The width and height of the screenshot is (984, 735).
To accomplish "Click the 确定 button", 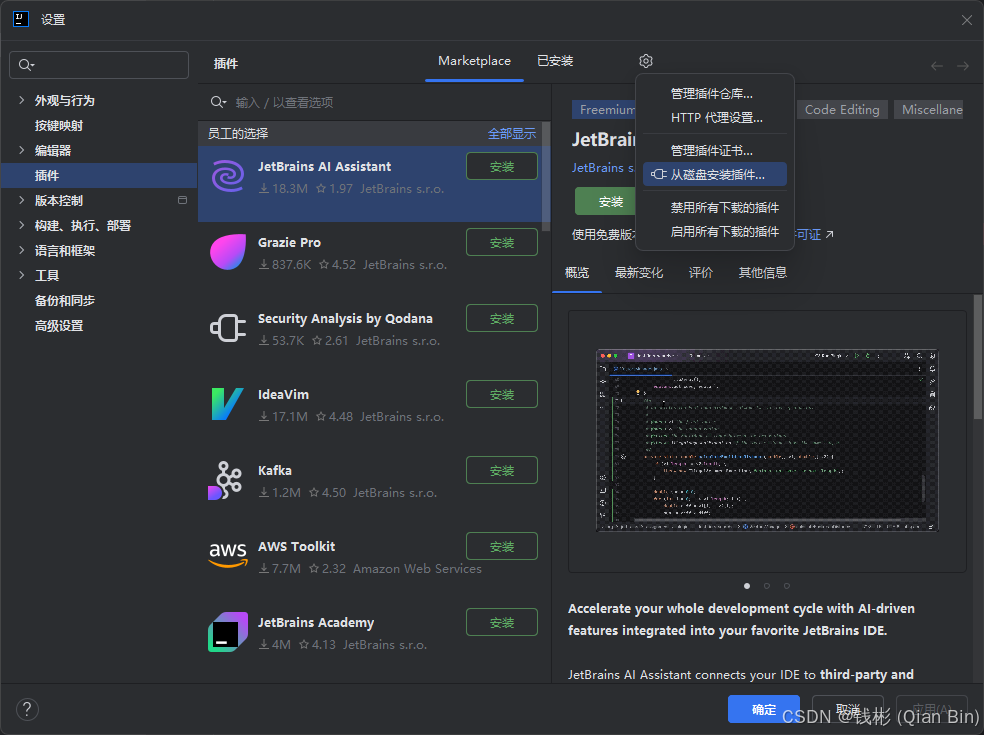I will [764, 709].
